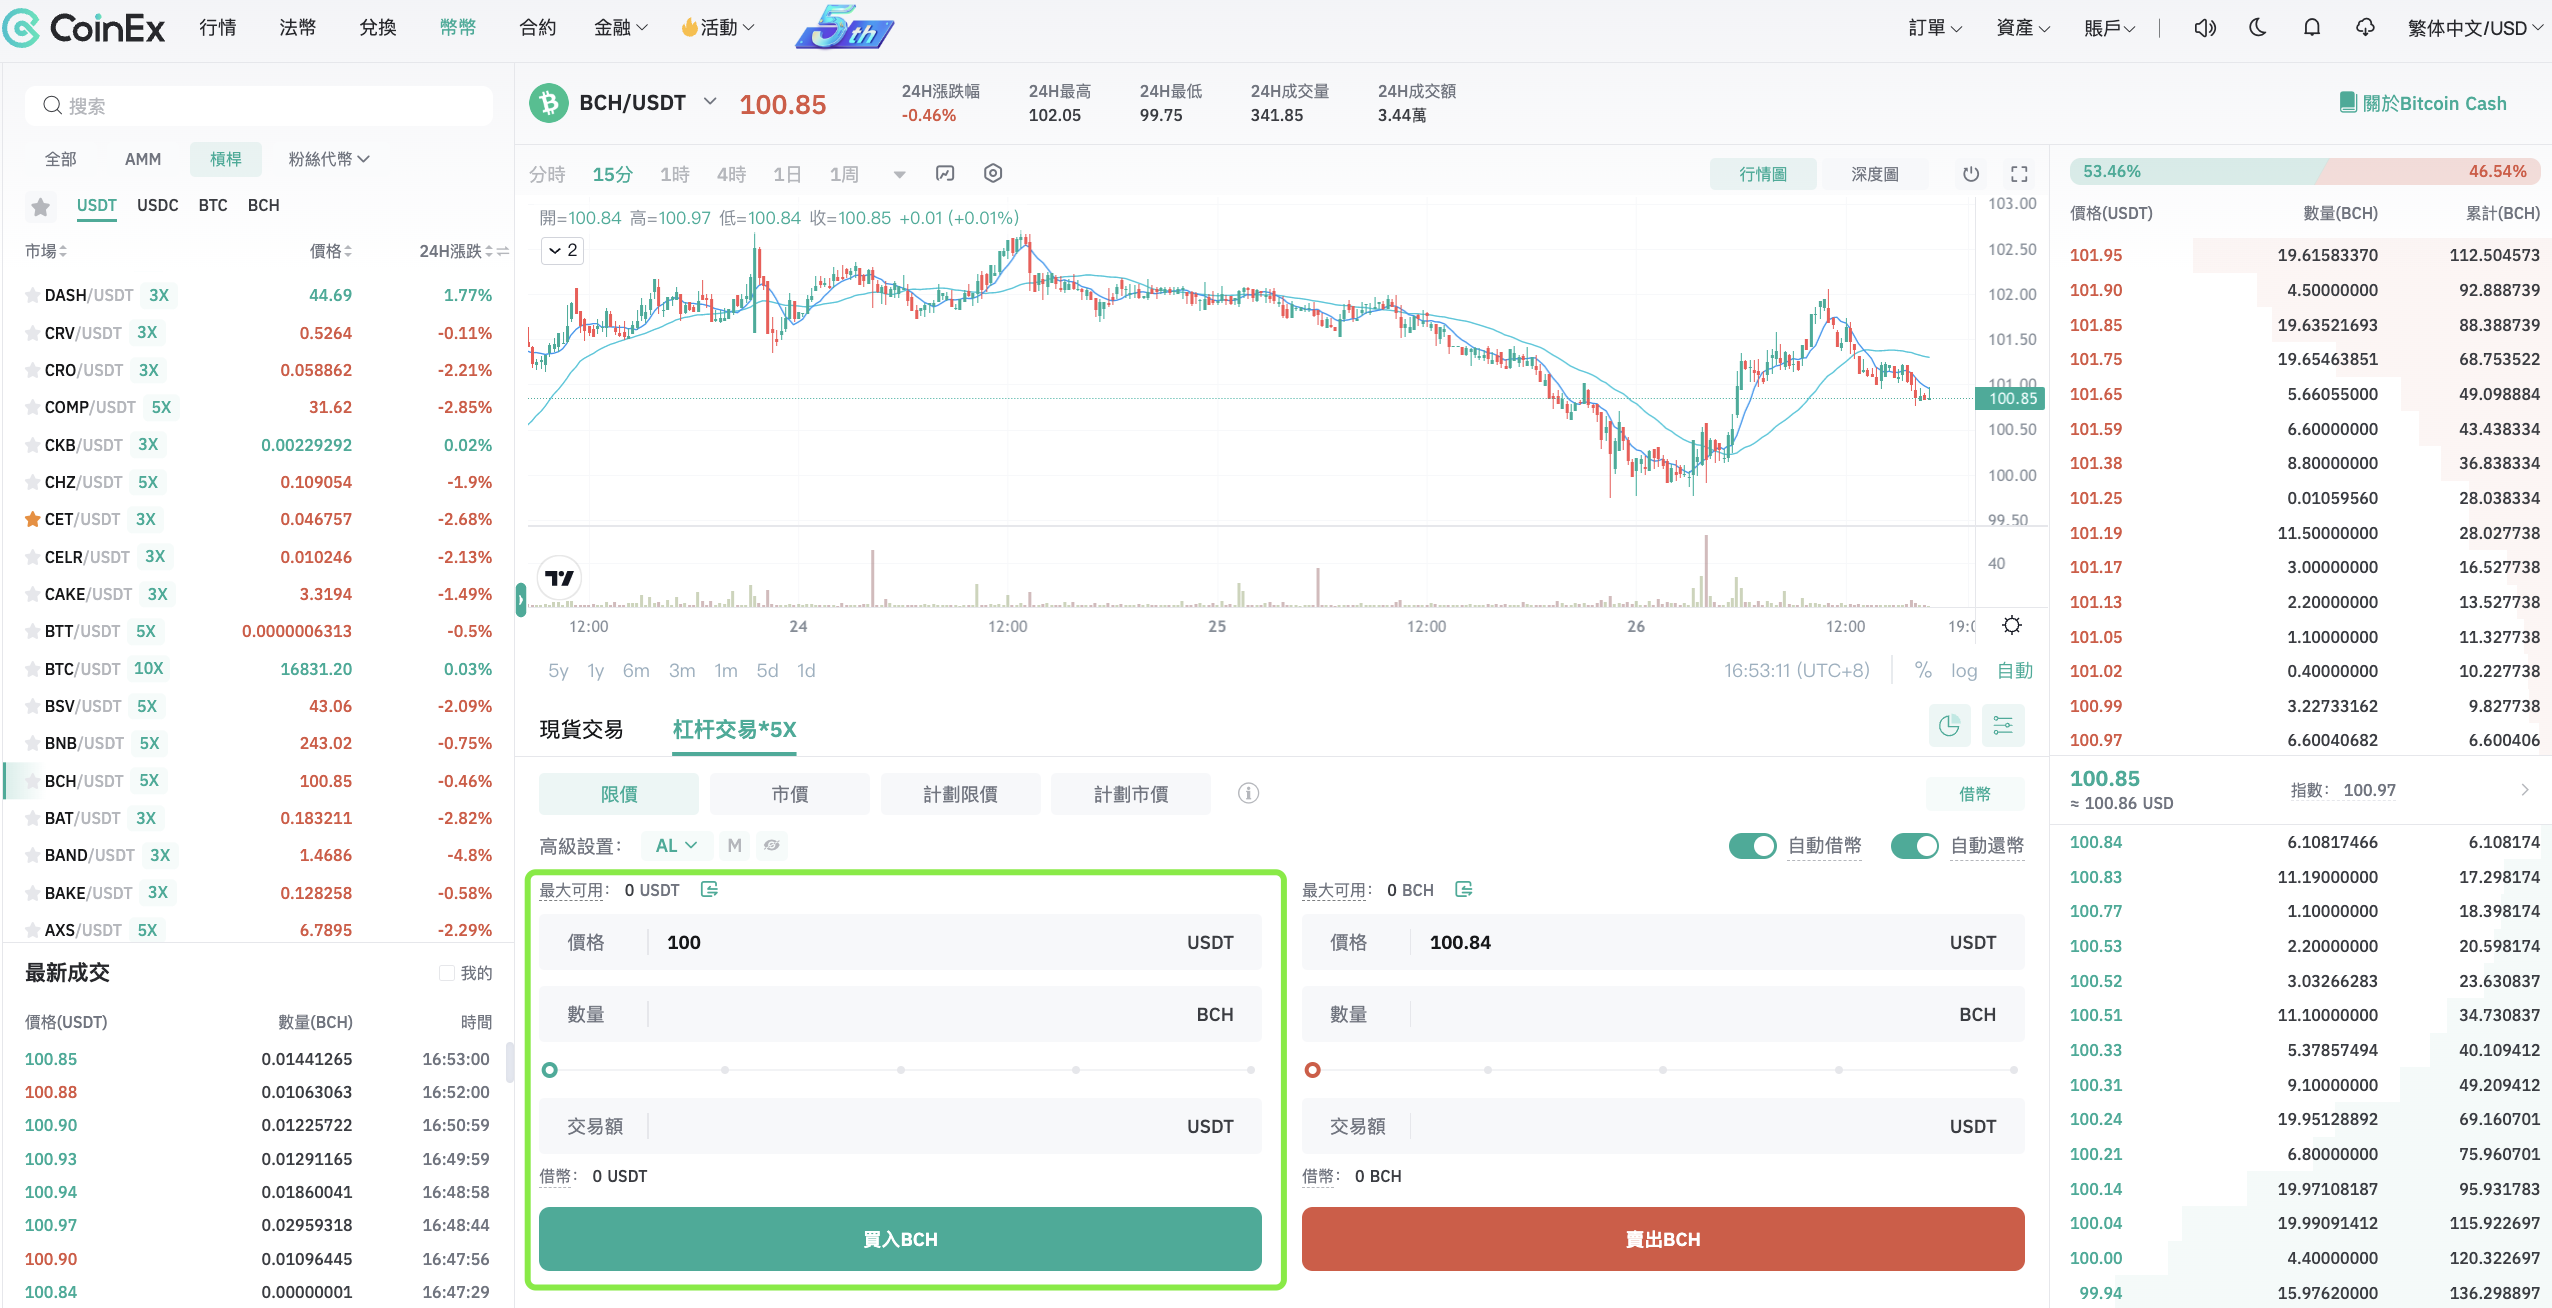Viewport: 2552px width, 1308px height.
Task: Click the CoinEx logo
Action: point(84,28)
